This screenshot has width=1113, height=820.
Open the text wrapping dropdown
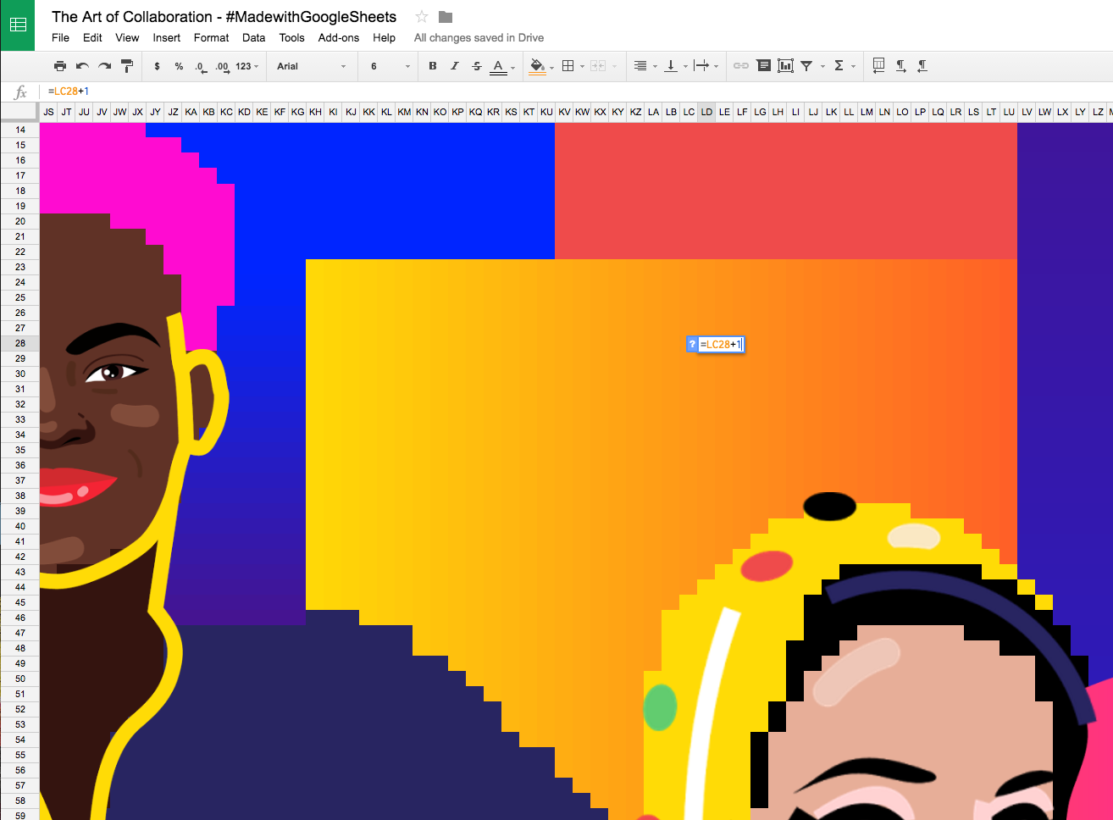(706, 66)
